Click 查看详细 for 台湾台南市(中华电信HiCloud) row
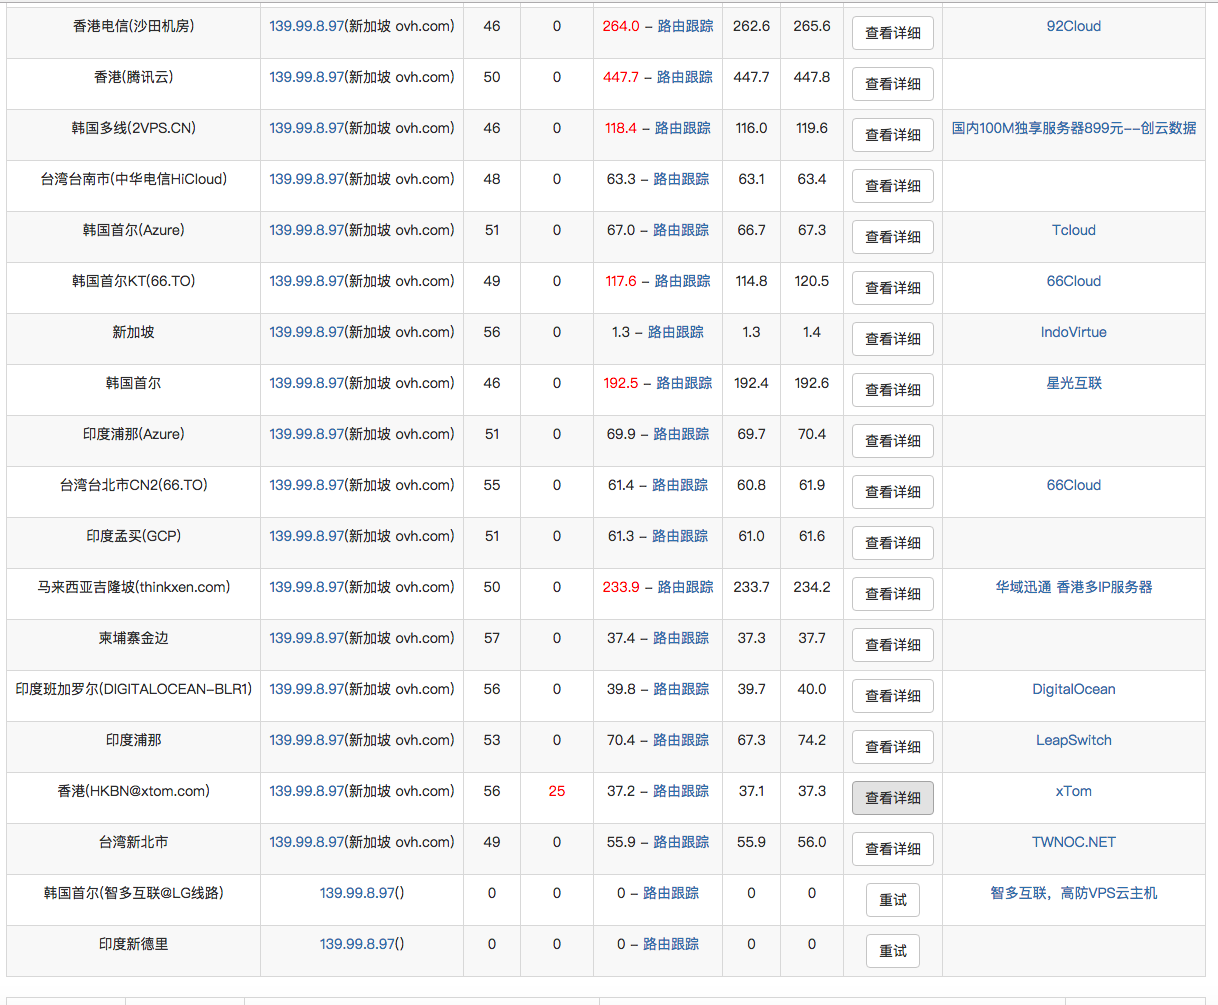1218x1005 pixels. [892, 186]
